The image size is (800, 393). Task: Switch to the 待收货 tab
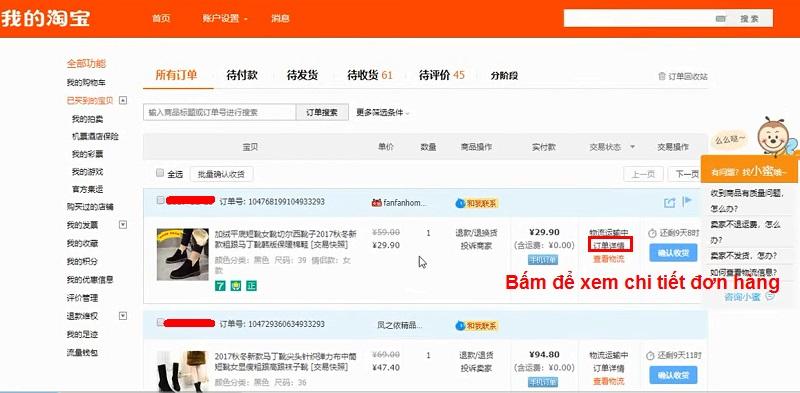click(x=370, y=76)
